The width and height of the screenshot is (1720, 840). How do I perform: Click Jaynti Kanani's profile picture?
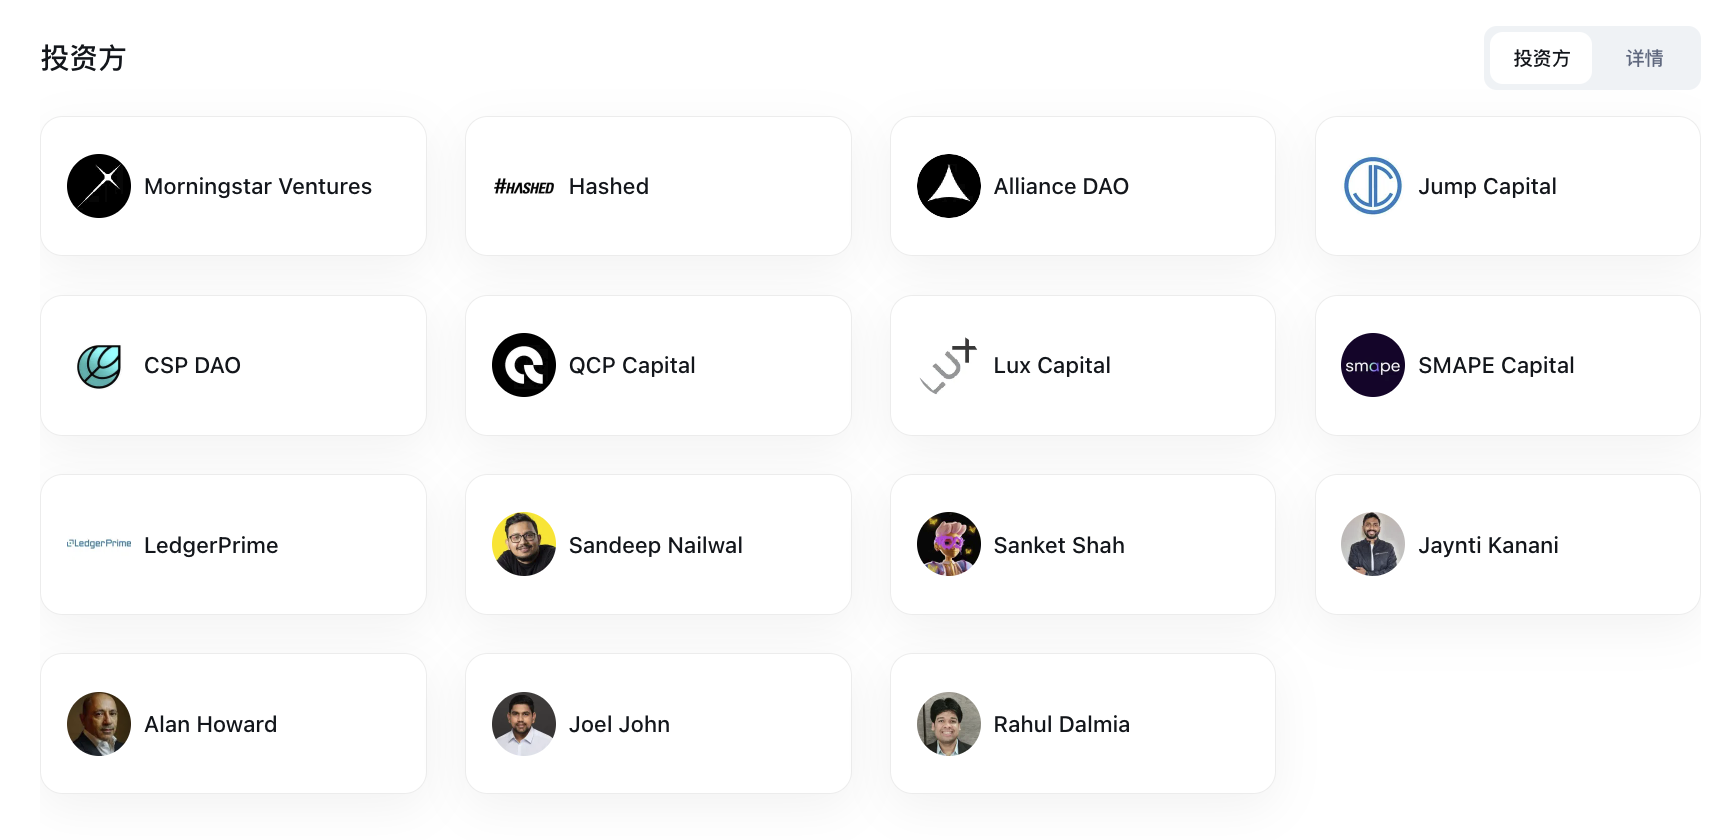coord(1373,544)
